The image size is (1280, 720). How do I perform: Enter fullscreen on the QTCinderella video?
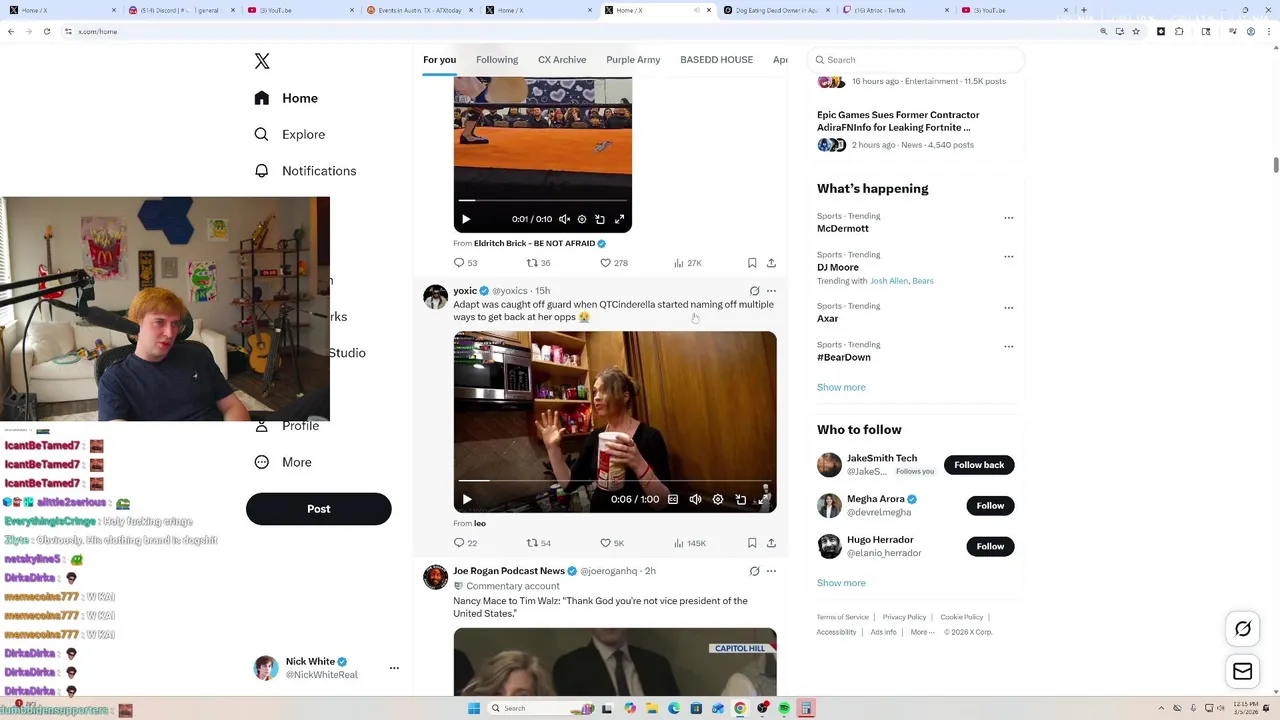coord(763,499)
